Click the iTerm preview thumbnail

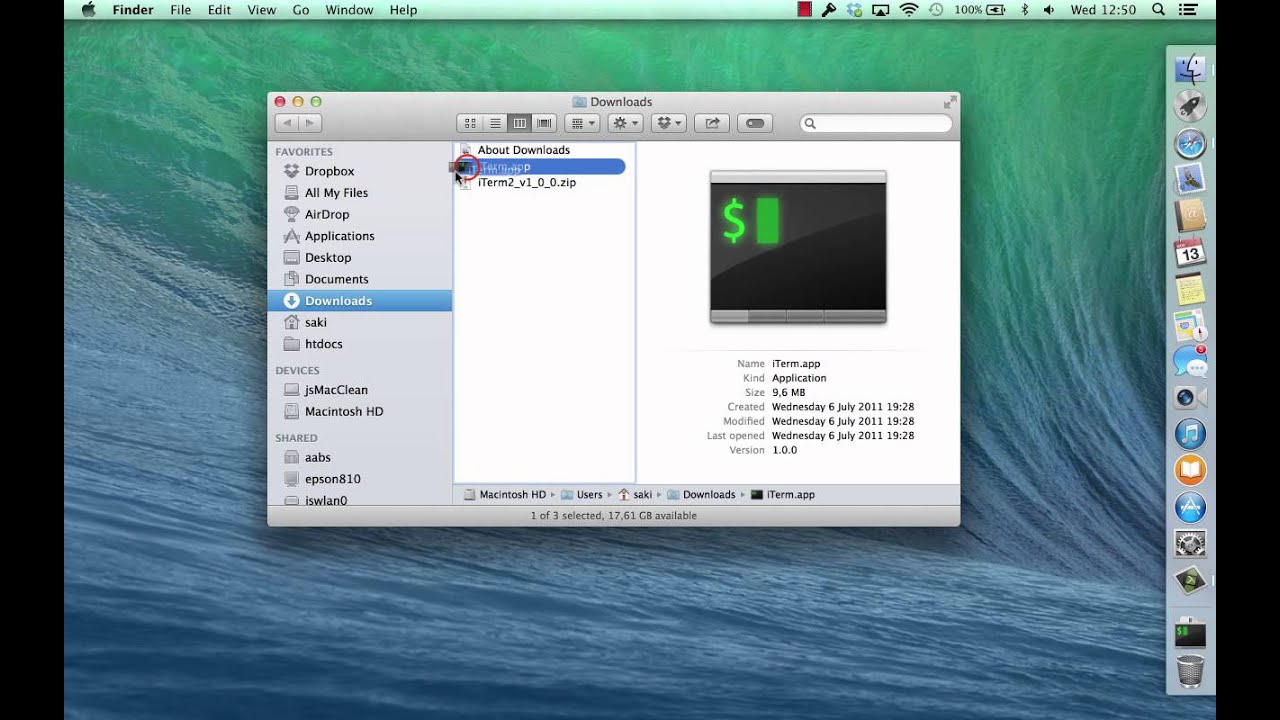[x=798, y=247]
